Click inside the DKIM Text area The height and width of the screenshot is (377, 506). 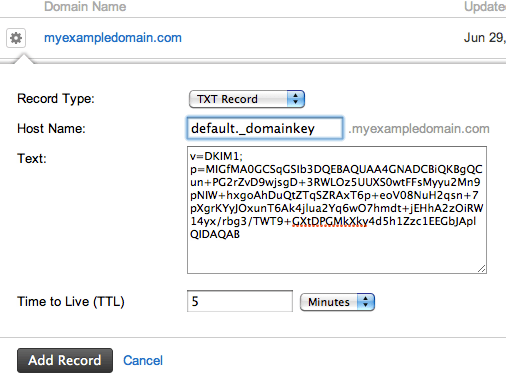click(x=337, y=210)
